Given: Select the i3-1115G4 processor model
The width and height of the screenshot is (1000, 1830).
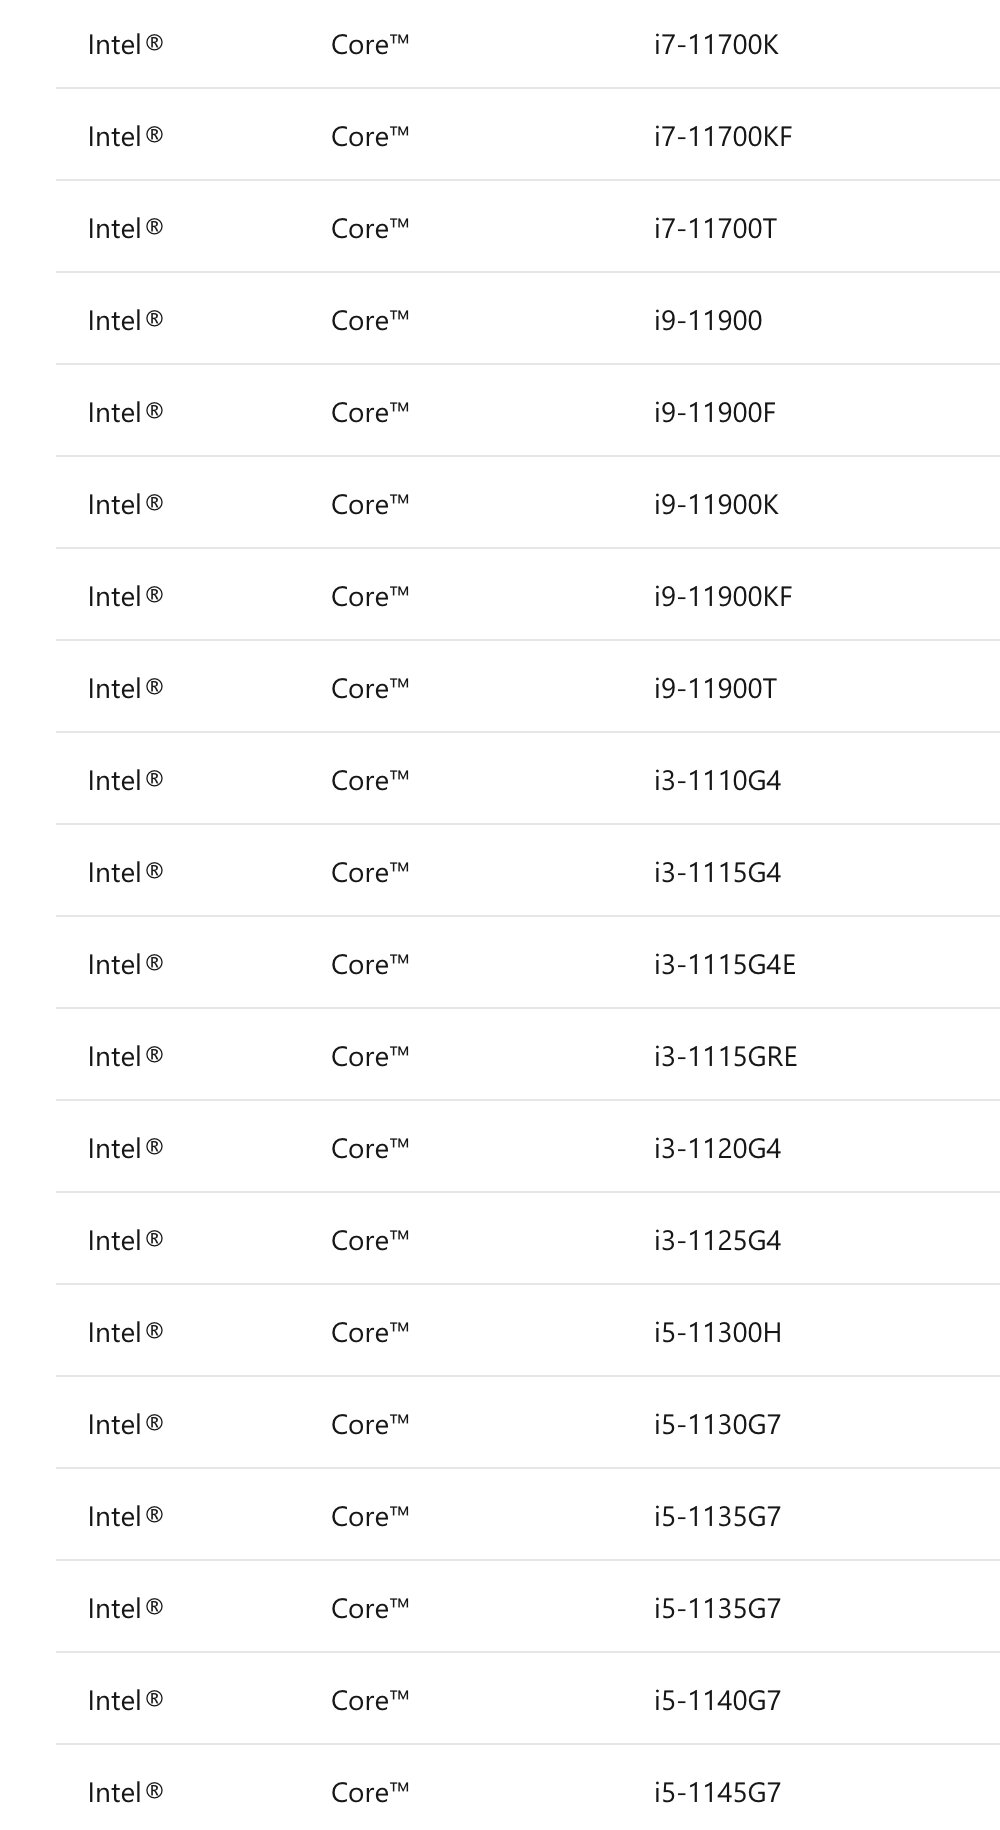Looking at the screenshot, I should pos(717,873).
